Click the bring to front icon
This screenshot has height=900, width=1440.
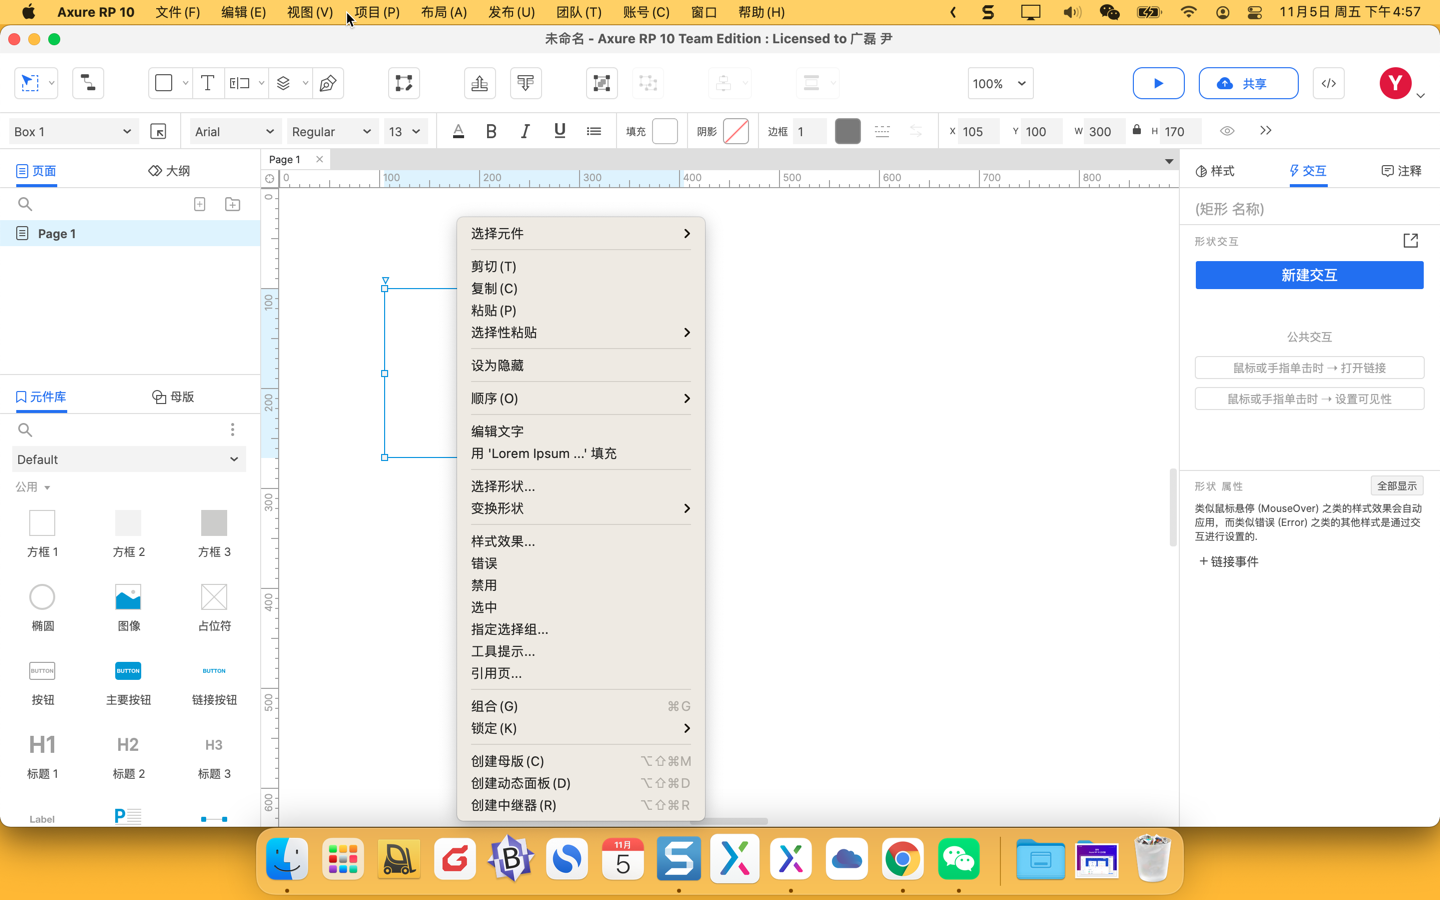point(480,83)
